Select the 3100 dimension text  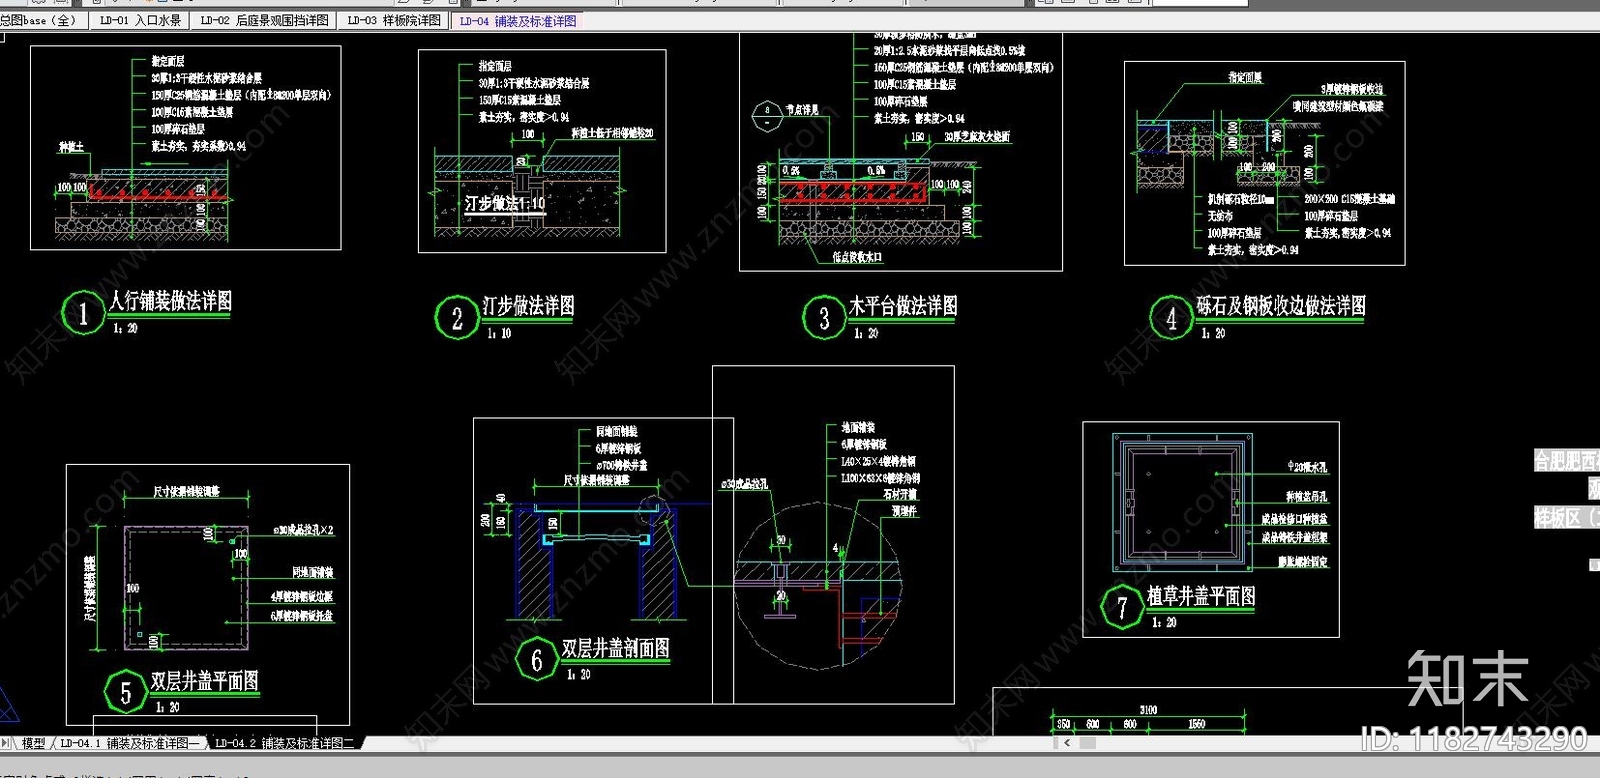[x=1148, y=709]
